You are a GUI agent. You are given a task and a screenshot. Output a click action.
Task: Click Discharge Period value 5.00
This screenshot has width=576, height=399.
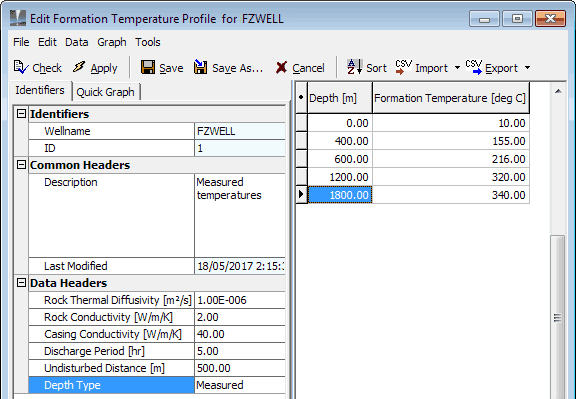240,351
